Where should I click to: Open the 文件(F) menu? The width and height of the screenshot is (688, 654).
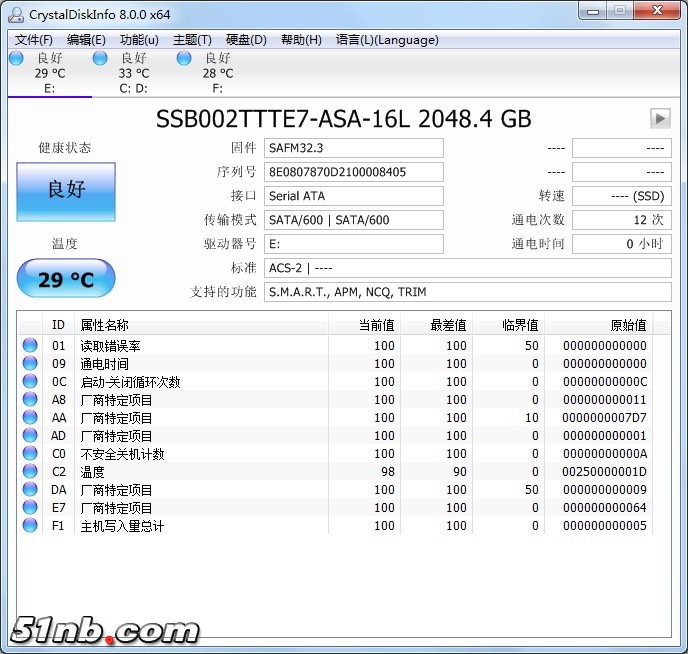point(34,40)
